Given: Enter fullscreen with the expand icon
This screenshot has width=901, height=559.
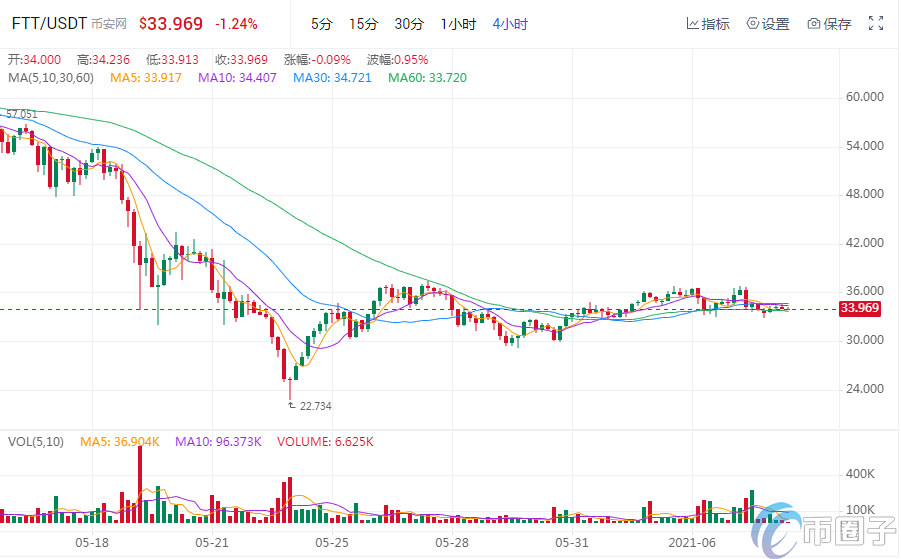Looking at the screenshot, I should (876, 23).
